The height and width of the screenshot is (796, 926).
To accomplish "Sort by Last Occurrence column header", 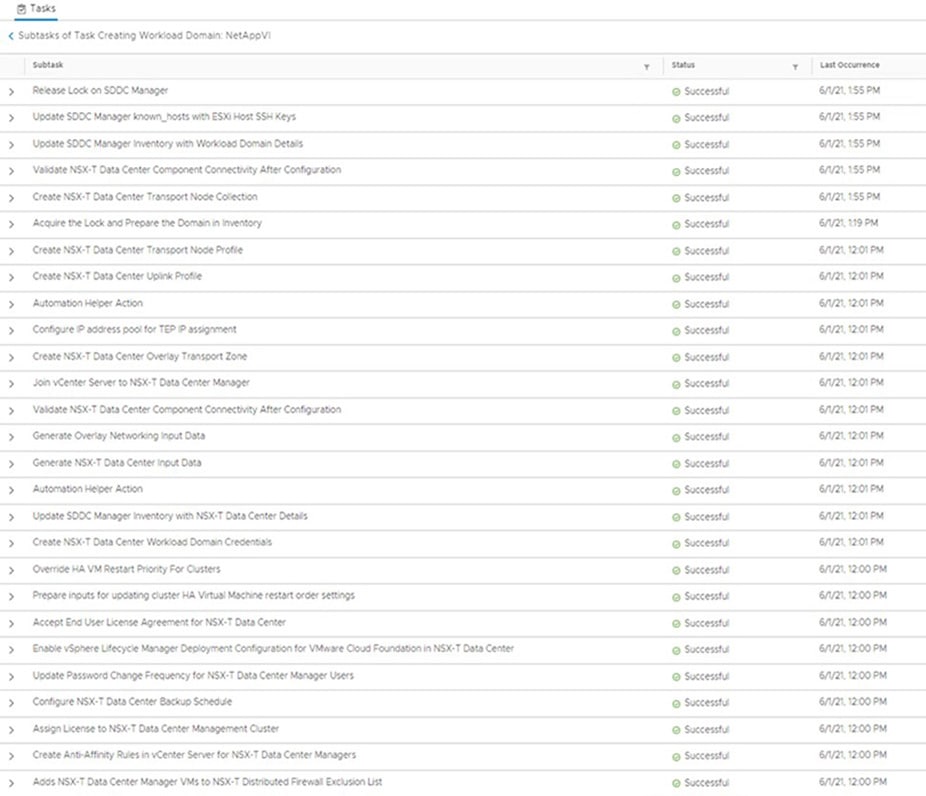I will click(850, 65).
